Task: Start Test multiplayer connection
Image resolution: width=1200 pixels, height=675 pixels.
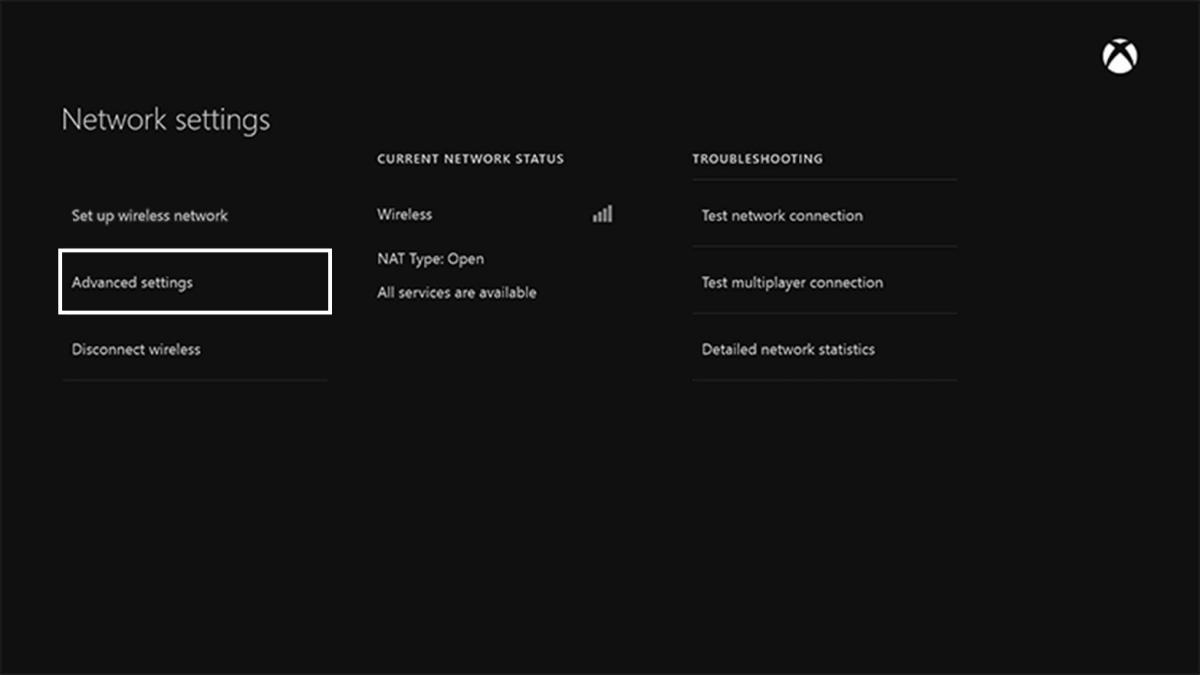Action: [x=824, y=282]
